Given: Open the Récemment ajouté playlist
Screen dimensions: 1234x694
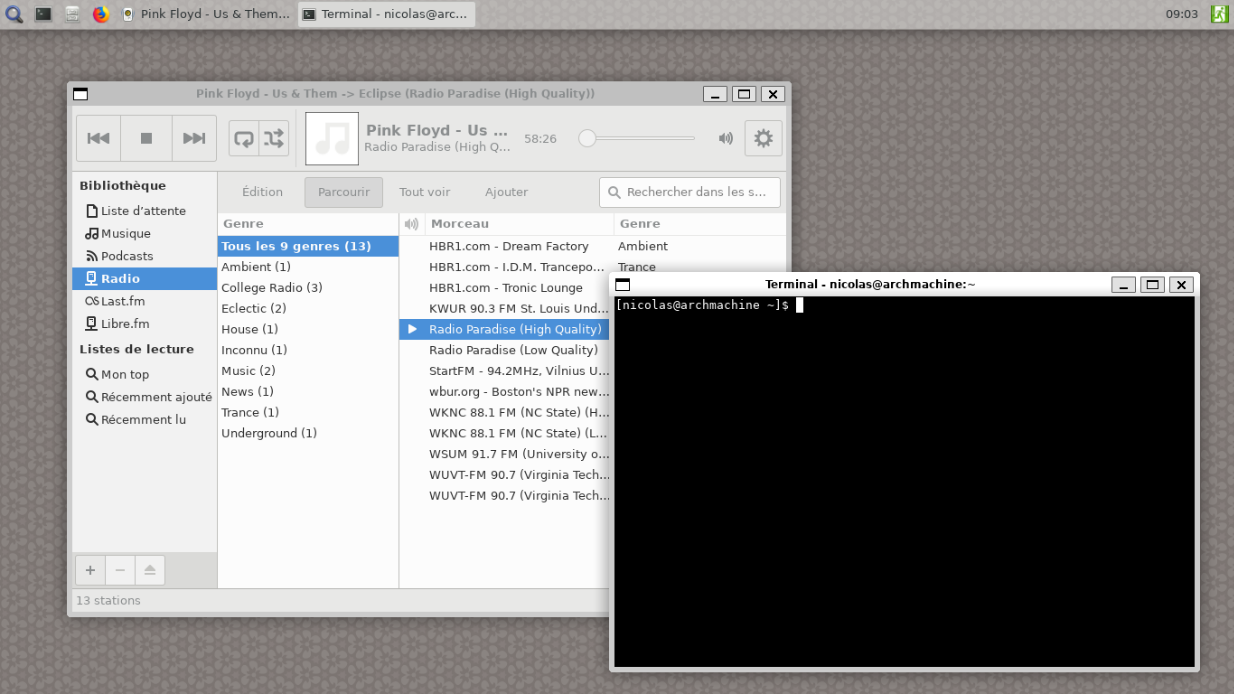Looking at the screenshot, I should (144, 397).
